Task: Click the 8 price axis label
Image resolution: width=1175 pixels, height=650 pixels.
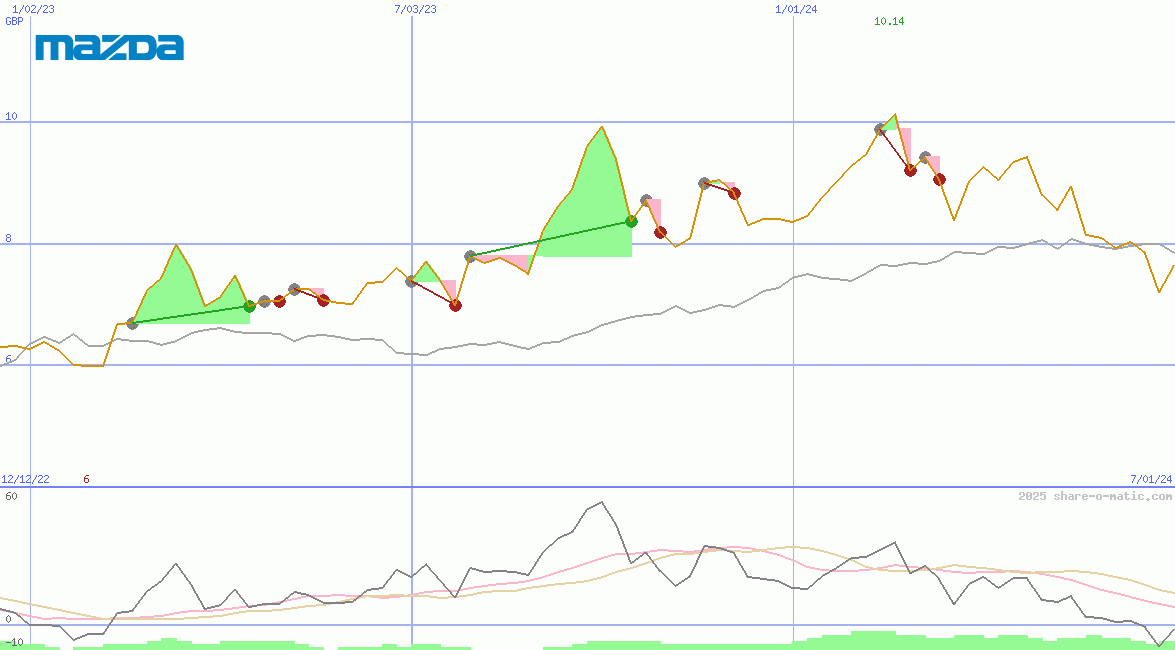Action: pyautogui.click(x=8, y=238)
